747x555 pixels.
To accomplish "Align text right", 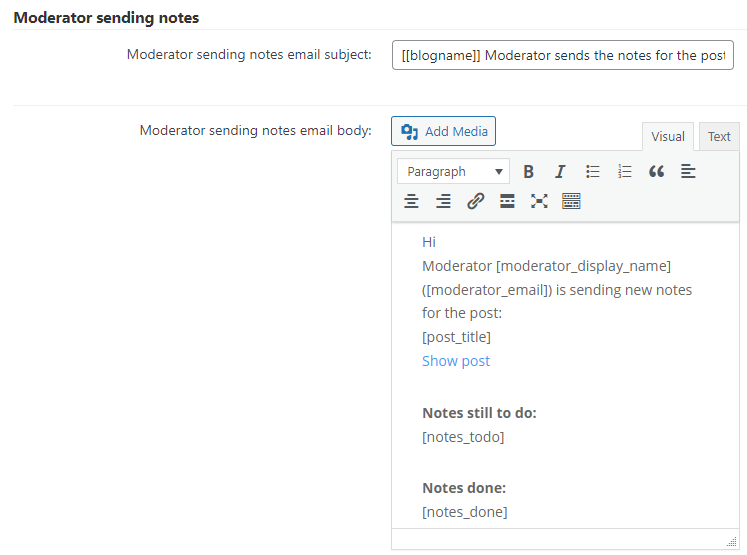I will [443, 201].
